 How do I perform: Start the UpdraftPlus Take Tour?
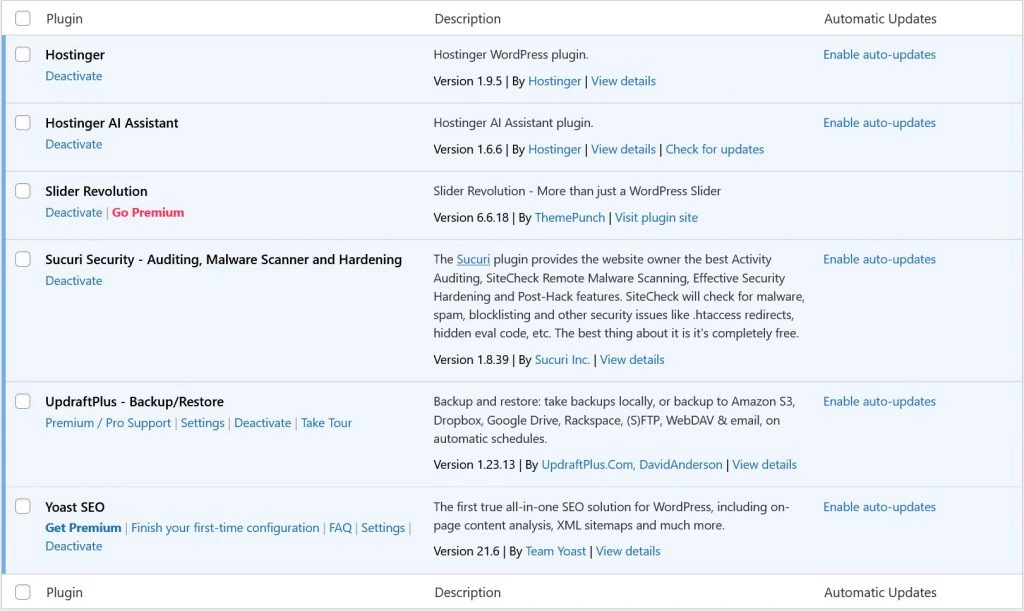point(326,422)
